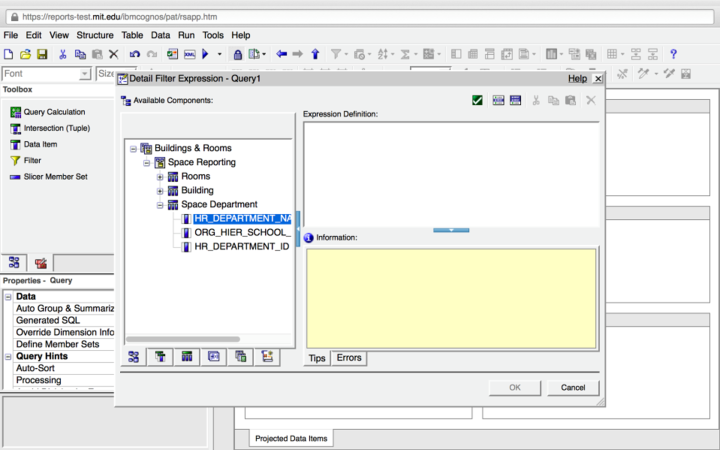Choose Slicer Member Set in the toolbox
720x450 pixels.
coord(55,176)
